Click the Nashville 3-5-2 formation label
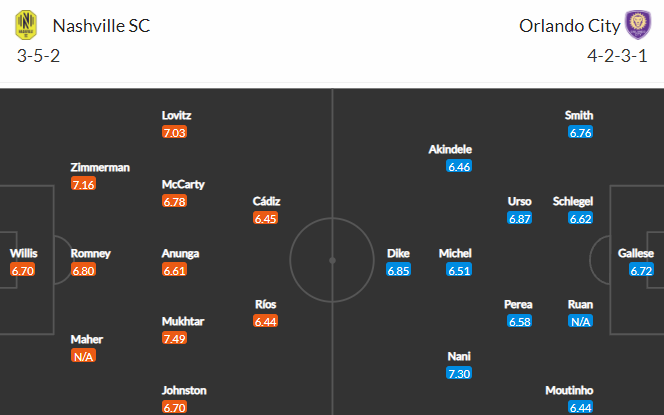Image resolution: width=664 pixels, height=415 pixels. 38,56
